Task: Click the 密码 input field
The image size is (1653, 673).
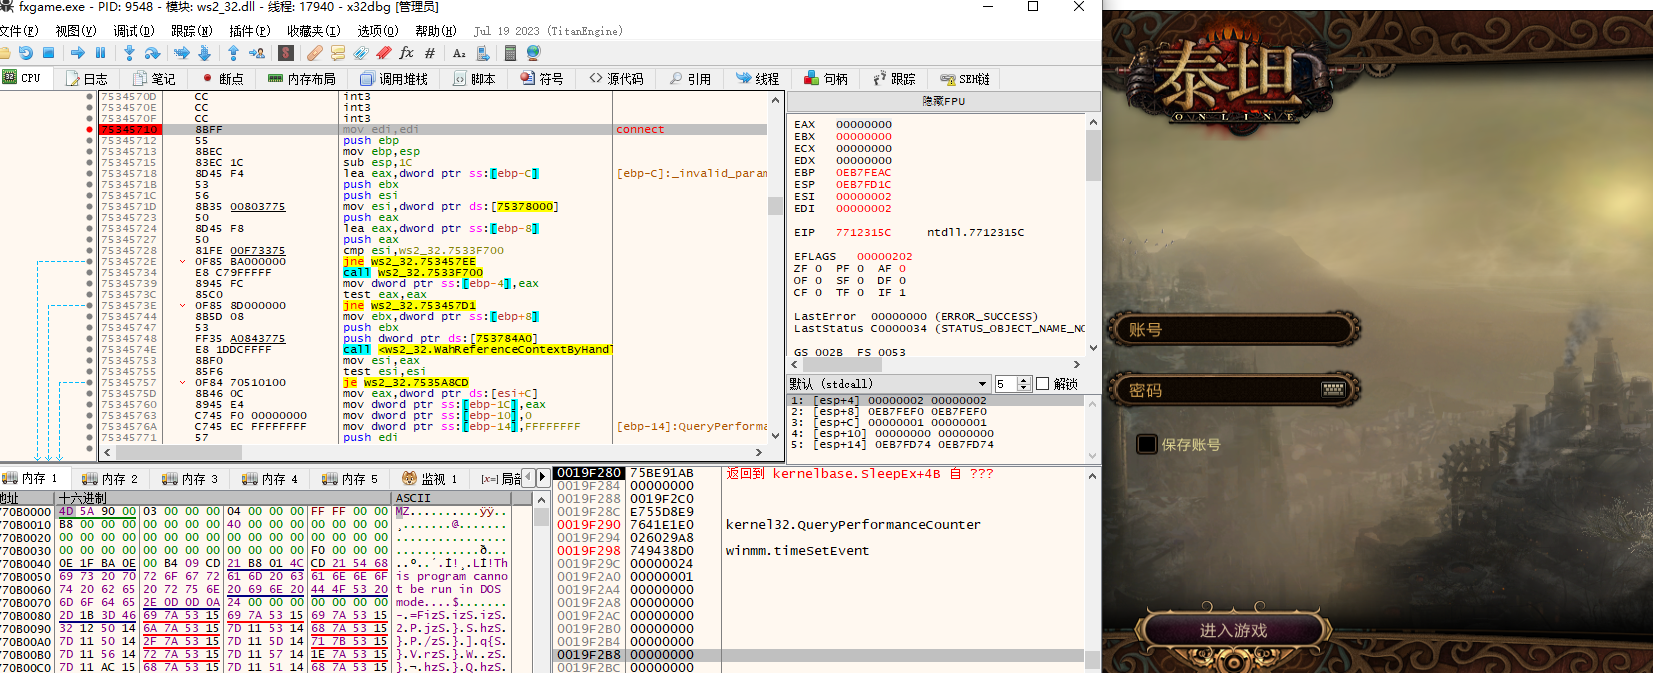Action: 1235,390
